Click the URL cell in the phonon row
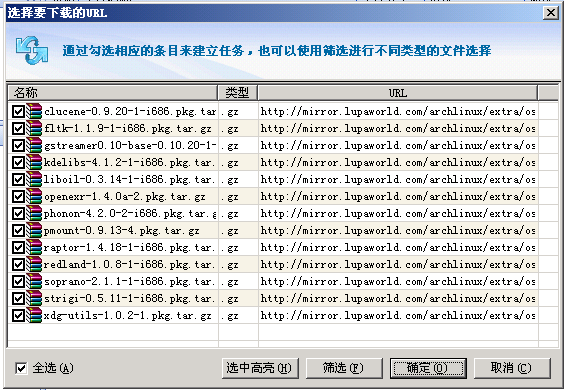 pos(398,214)
